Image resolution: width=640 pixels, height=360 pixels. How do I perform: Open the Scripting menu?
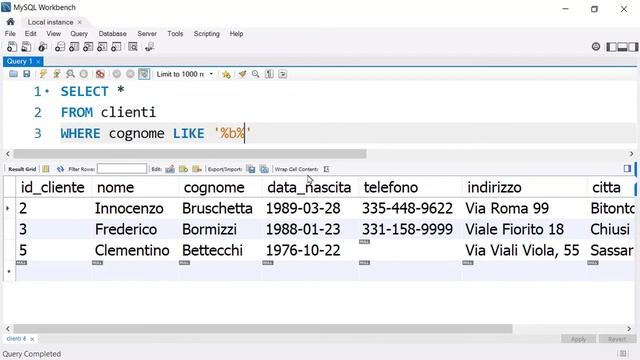point(207,33)
